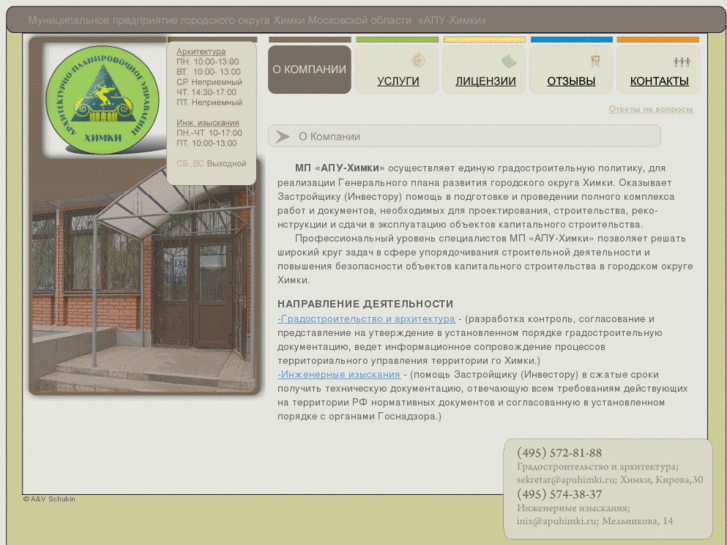Click the people icon above КОНТАКТЫ
The width and height of the screenshot is (727, 545).
pos(682,62)
